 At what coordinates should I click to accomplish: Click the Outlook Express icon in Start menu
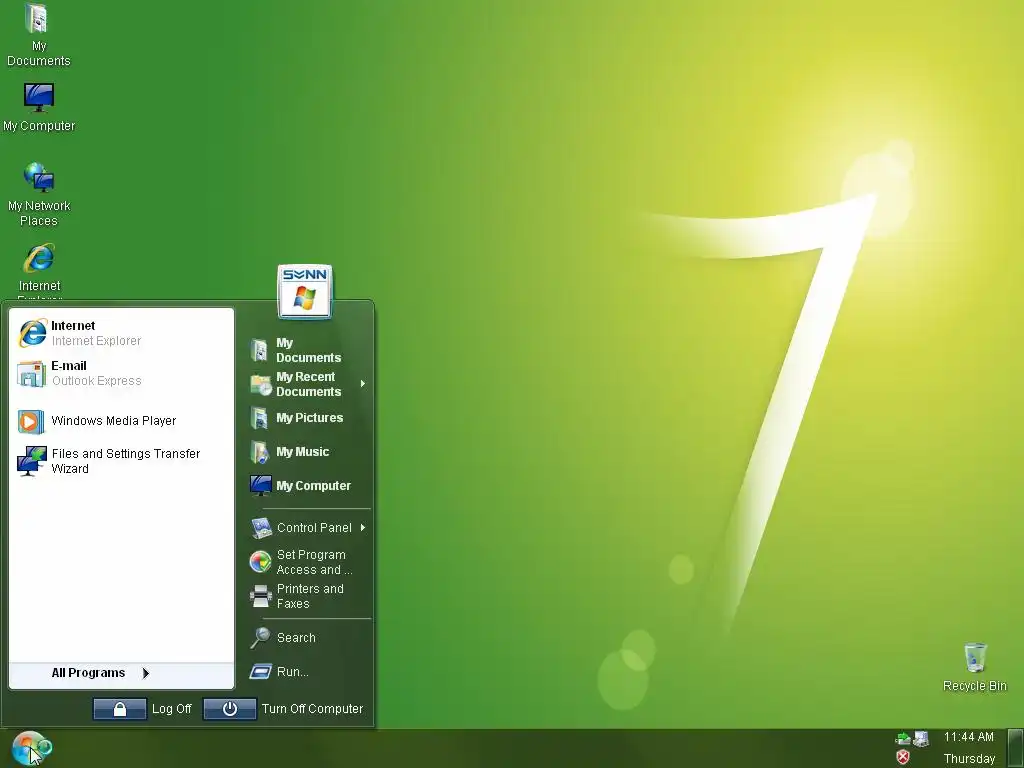(x=31, y=374)
